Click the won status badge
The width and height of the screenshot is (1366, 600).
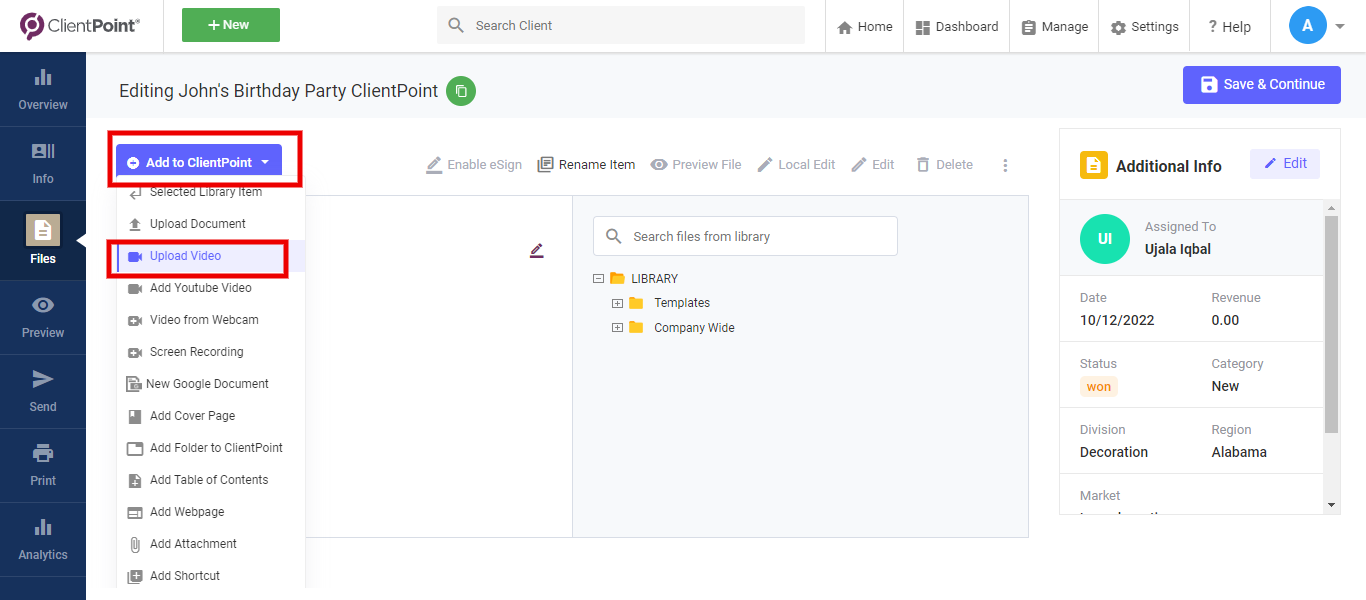pyautogui.click(x=1099, y=387)
